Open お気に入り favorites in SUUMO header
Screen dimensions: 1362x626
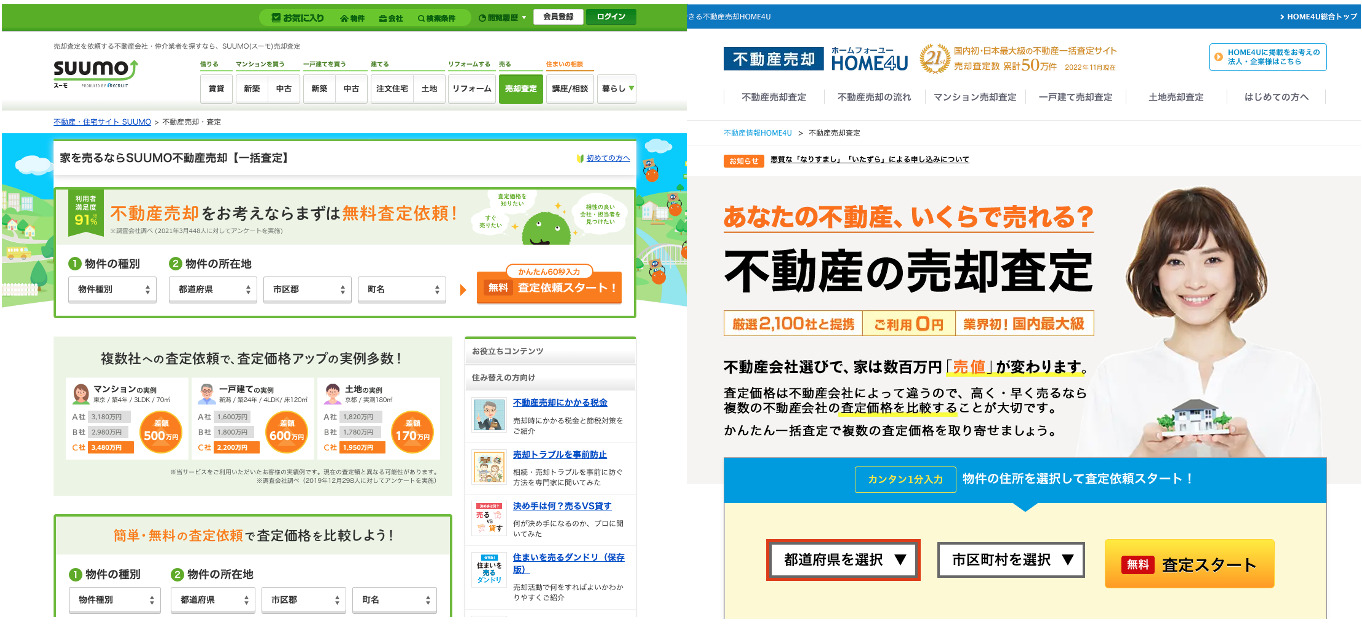click(x=297, y=17)
